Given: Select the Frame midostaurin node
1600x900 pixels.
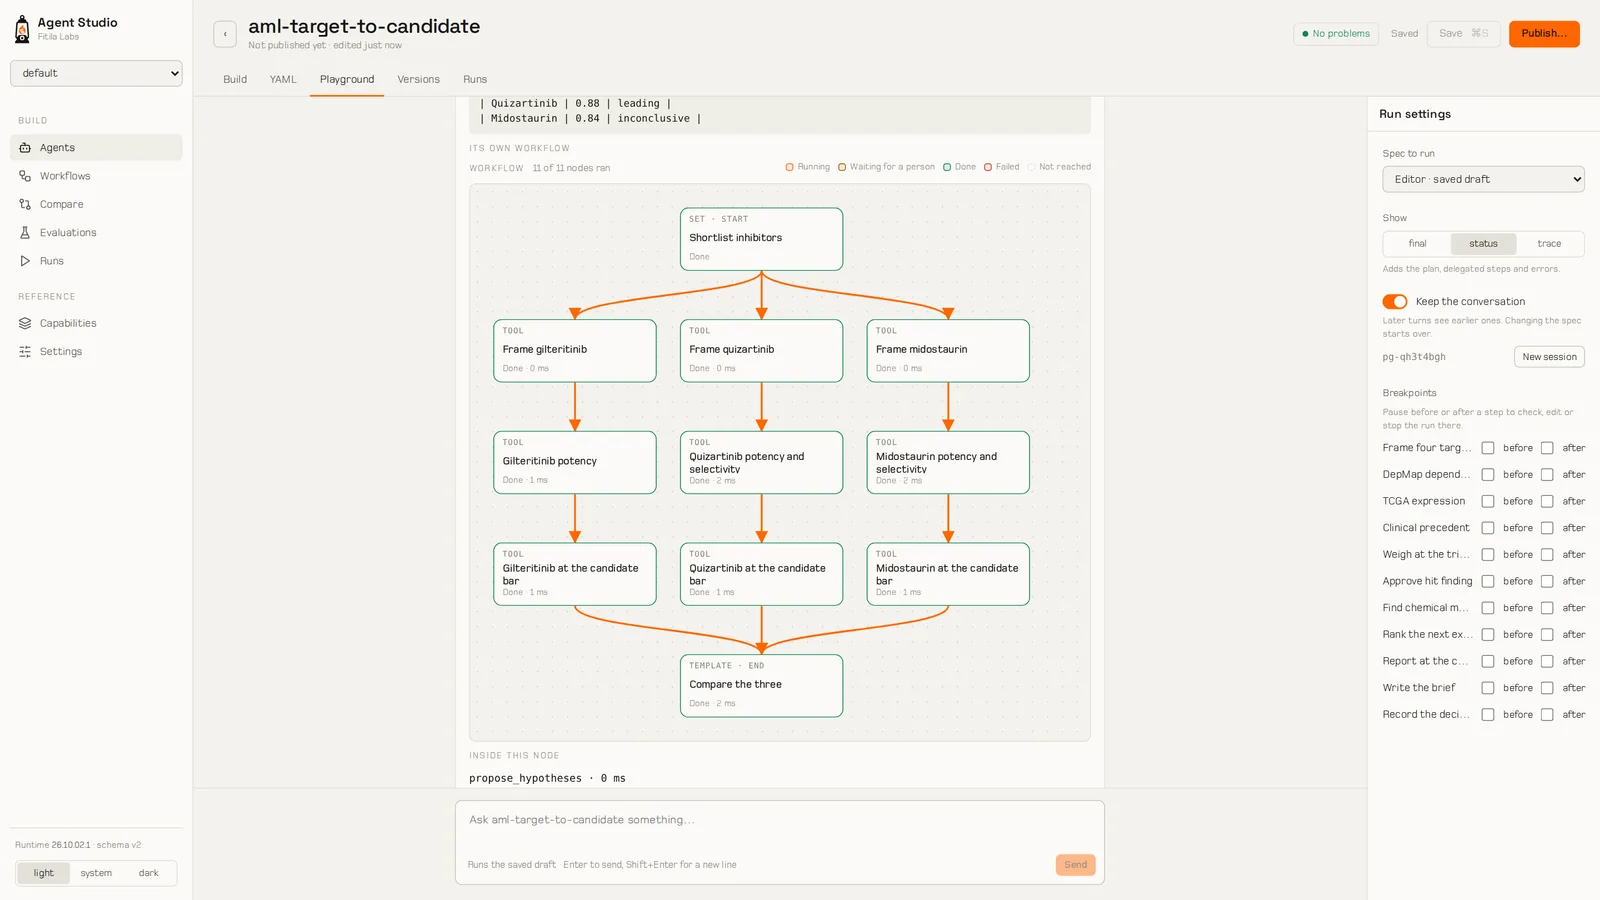Looking at the screenshot, I should coord(948,351).
